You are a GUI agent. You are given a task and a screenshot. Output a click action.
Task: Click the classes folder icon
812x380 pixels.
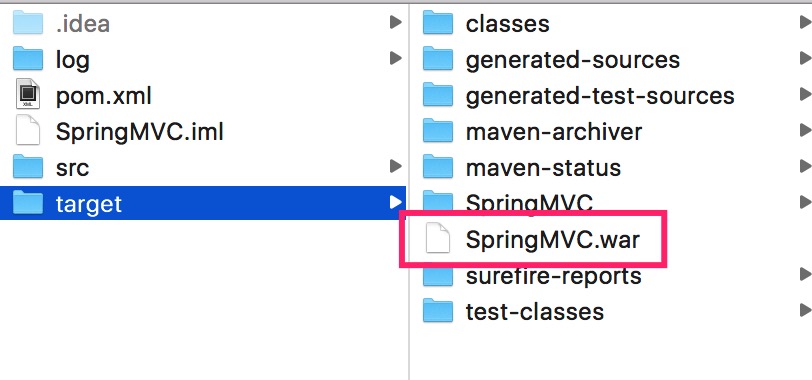pos(438,23)
